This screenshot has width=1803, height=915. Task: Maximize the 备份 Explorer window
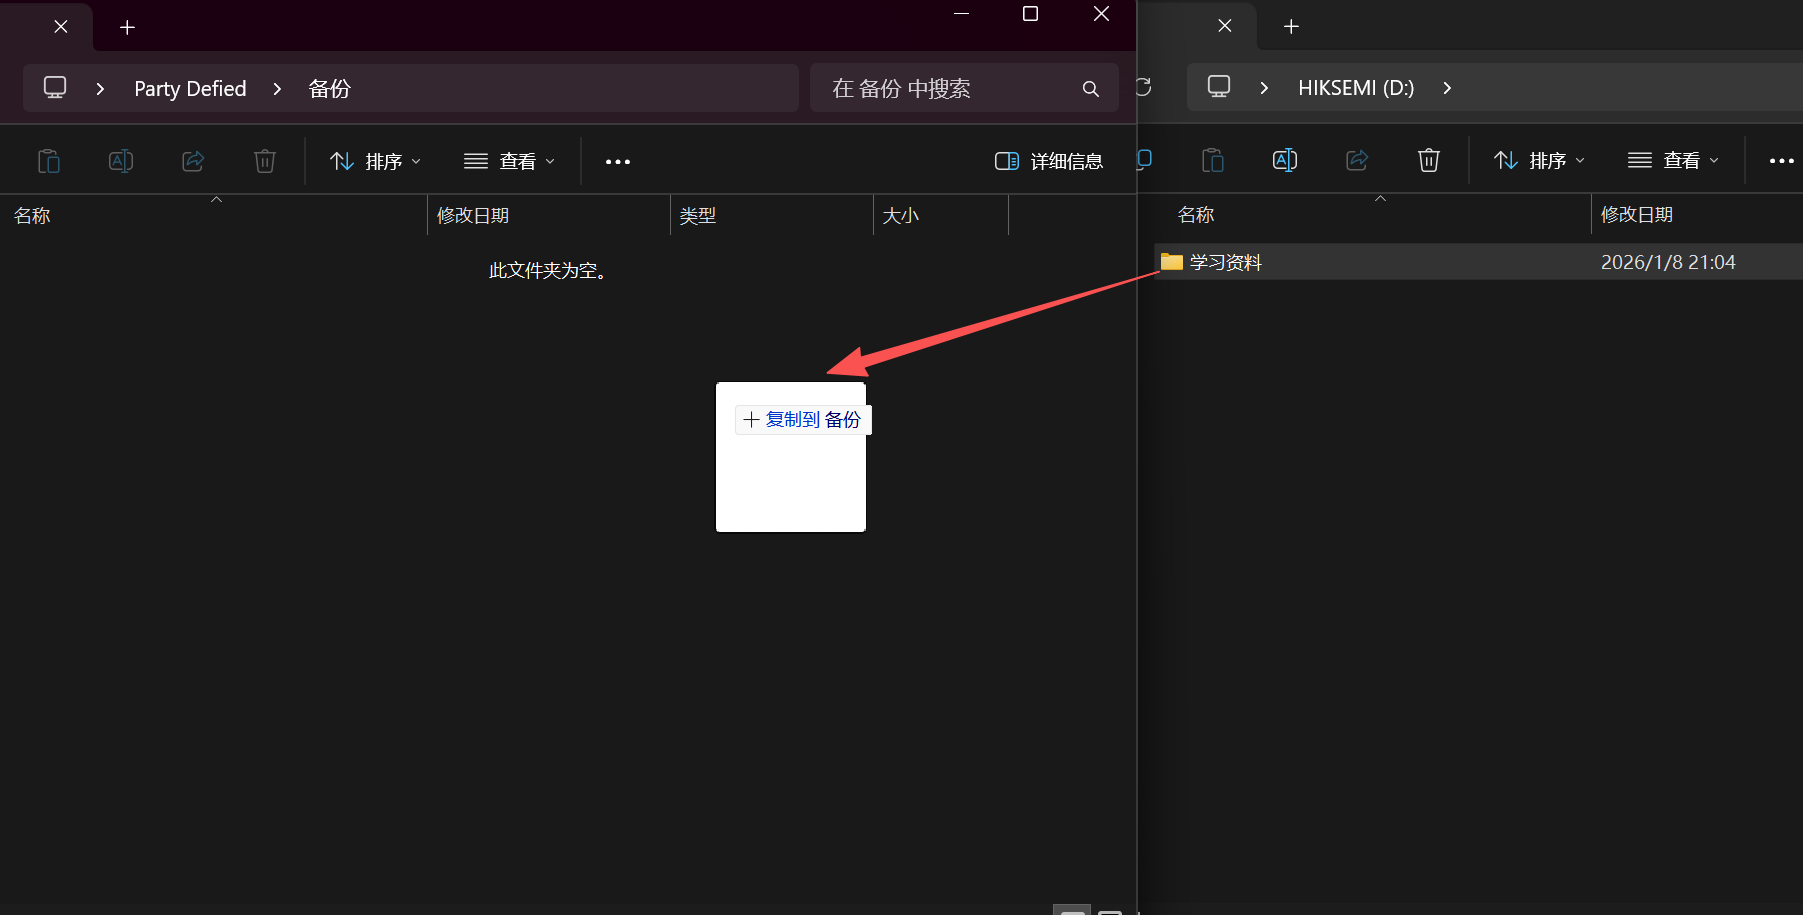(1030, 14)
